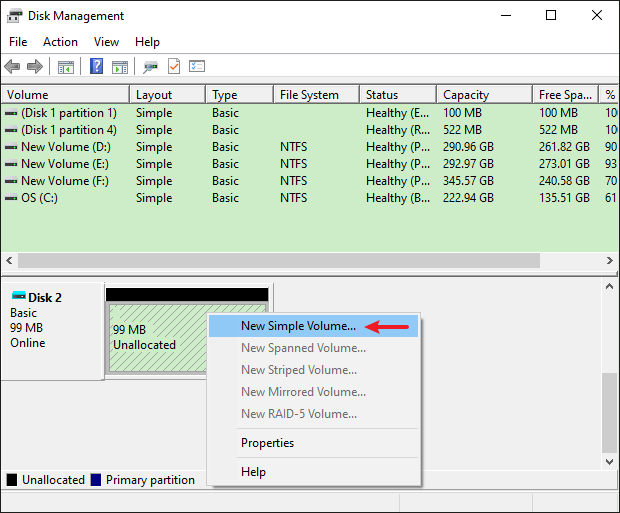The height and width of the screenshot is (513, 620).
Task: Click the 261.82 GB free space cell
Action: (x=564, y=147)
